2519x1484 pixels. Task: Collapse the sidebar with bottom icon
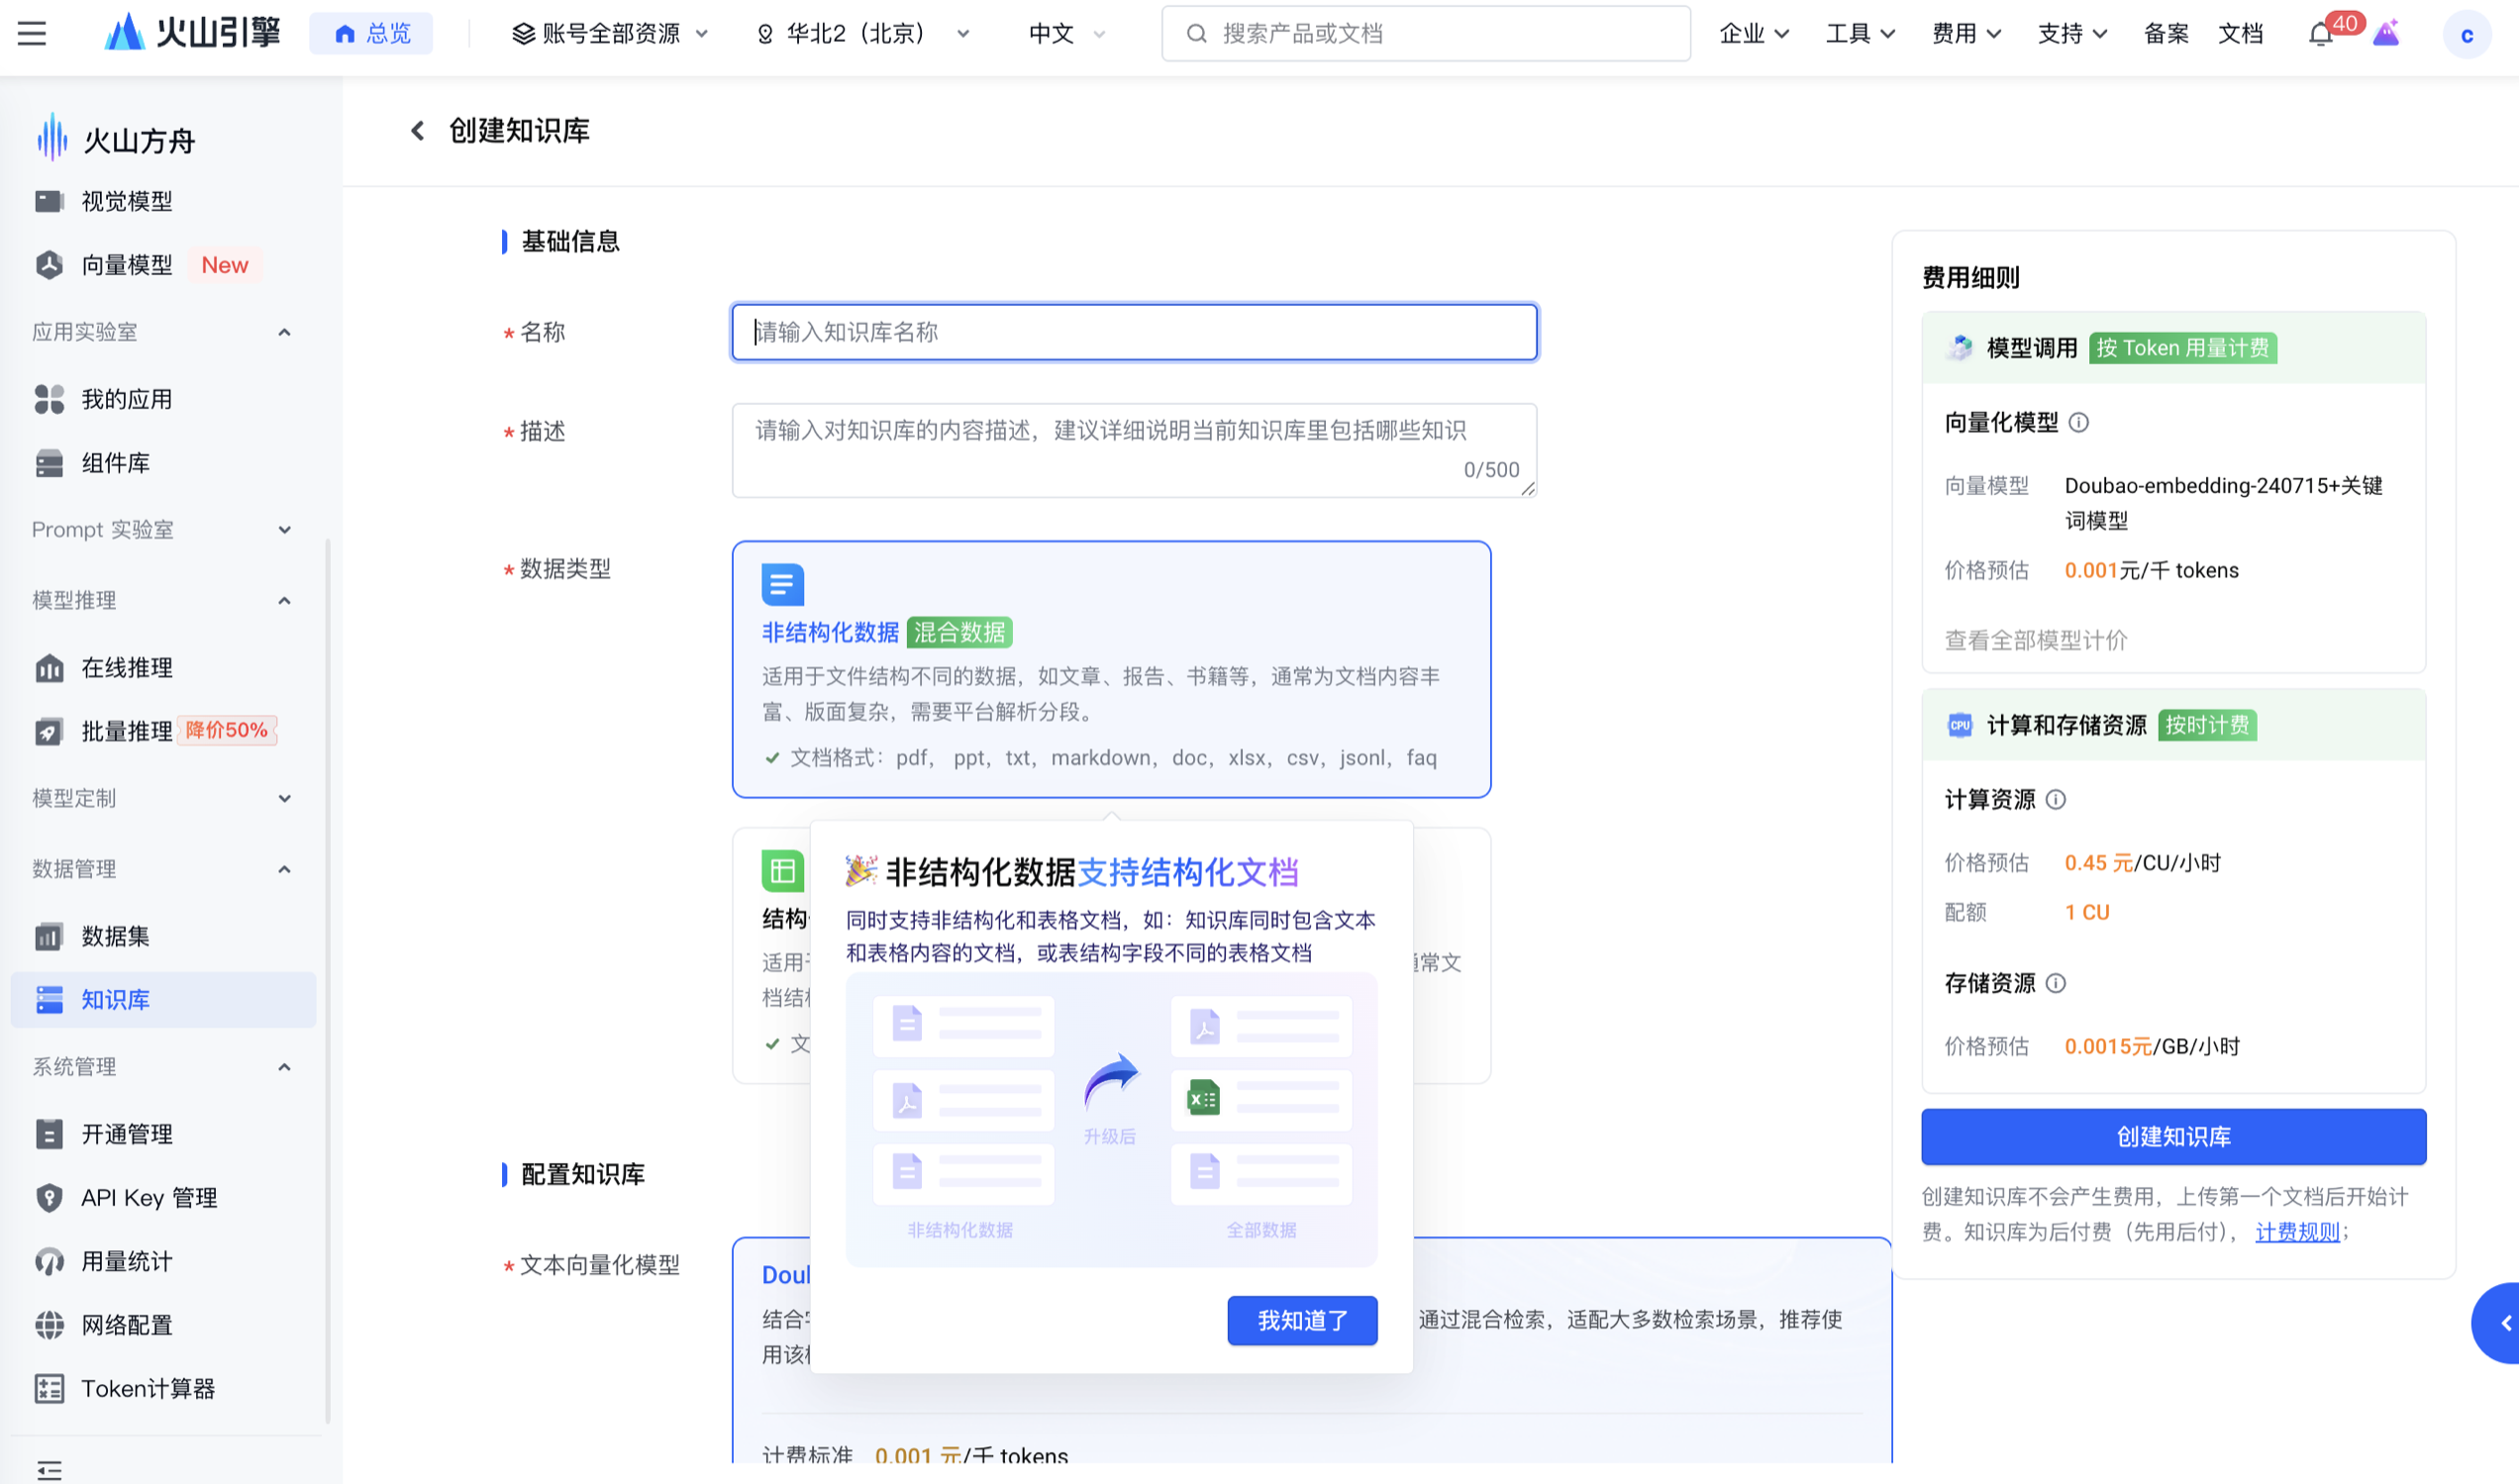click(x=49, y=1470)
